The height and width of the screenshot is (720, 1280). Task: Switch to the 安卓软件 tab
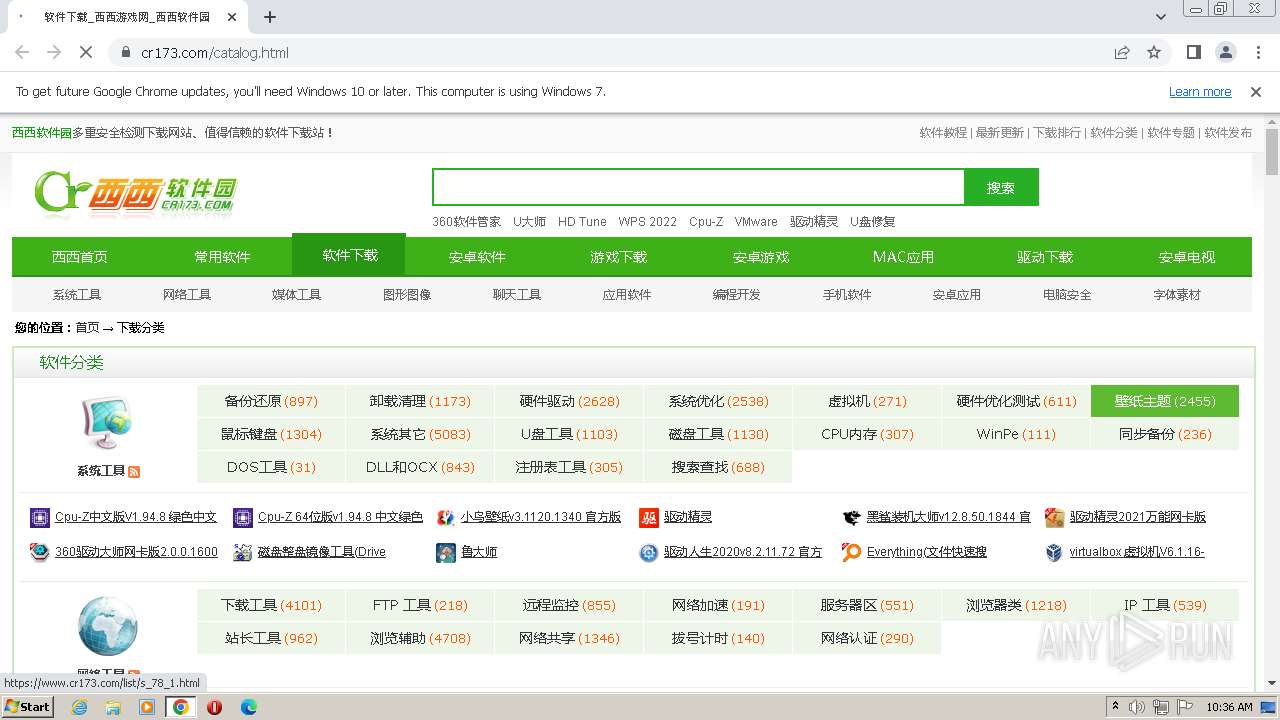click(477, 257)
